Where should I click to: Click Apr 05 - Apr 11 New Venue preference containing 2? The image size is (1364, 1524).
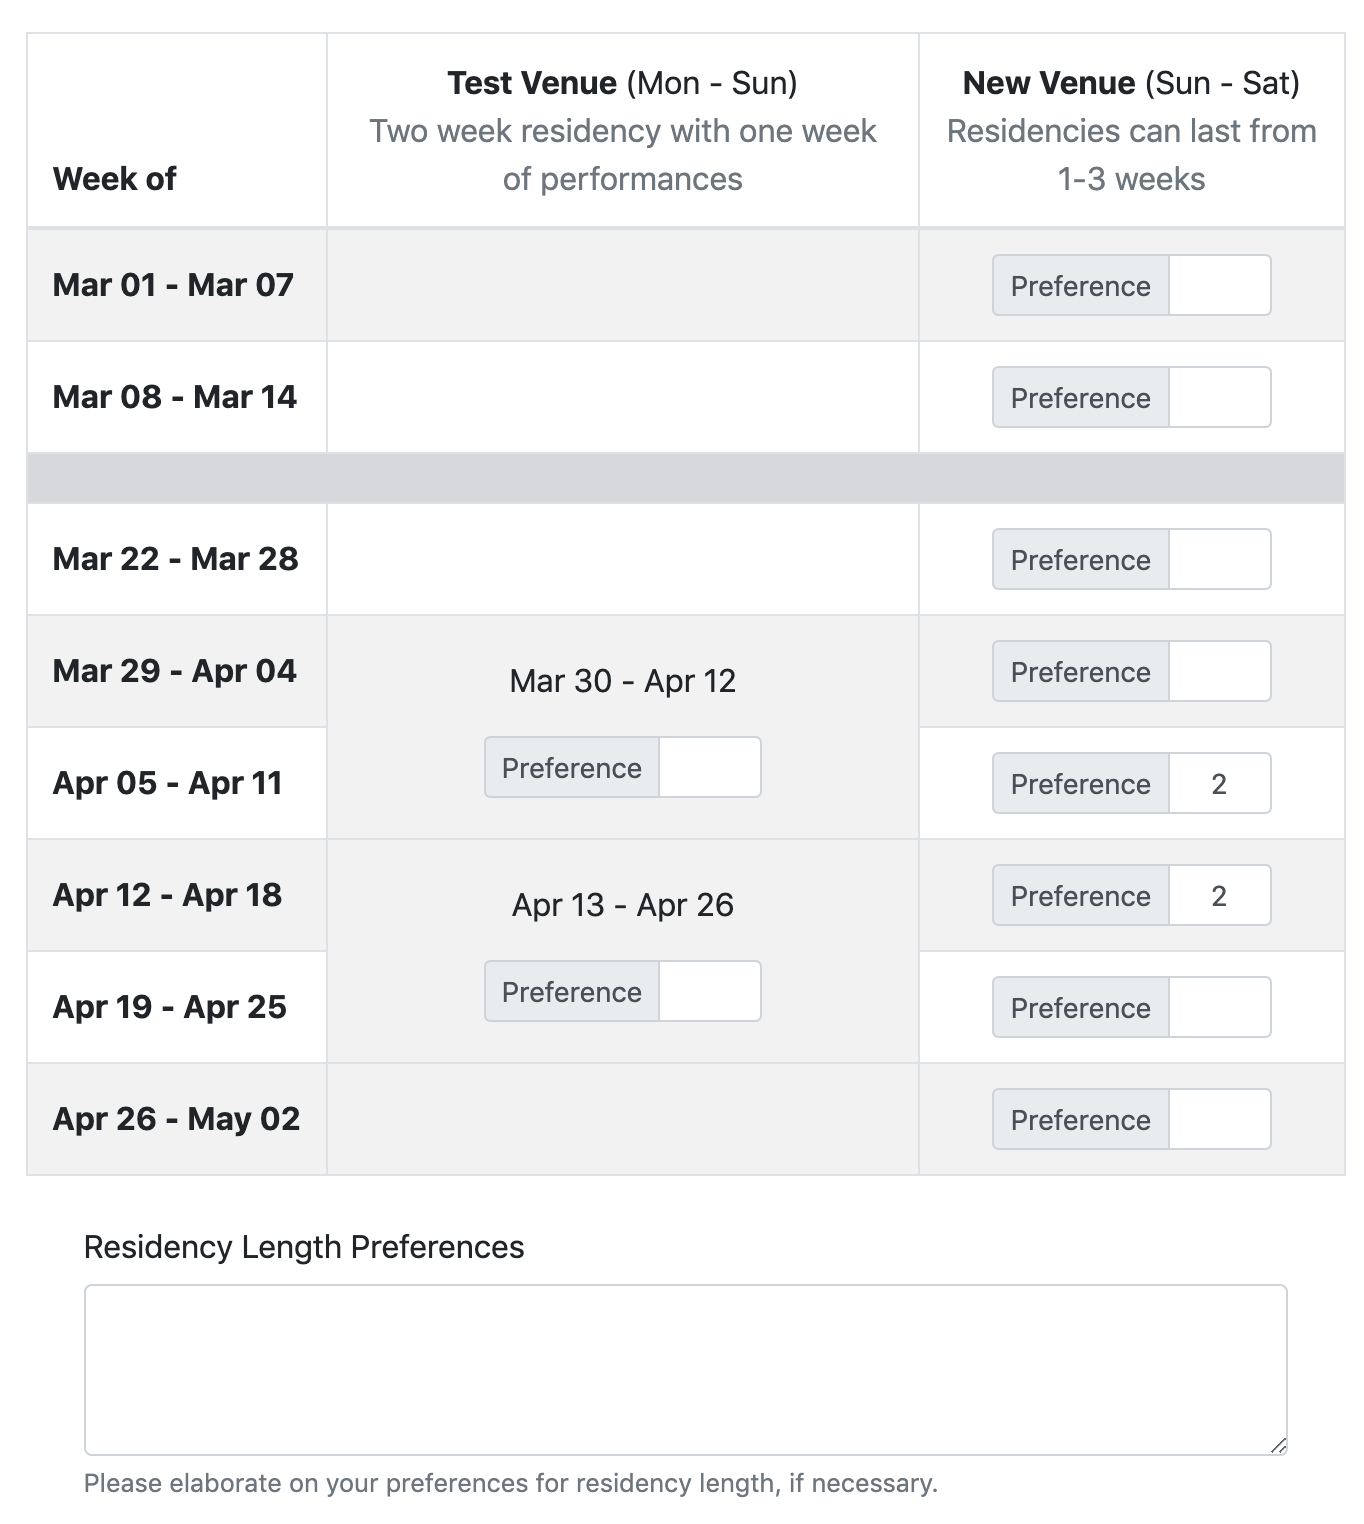coord(1219,783)
